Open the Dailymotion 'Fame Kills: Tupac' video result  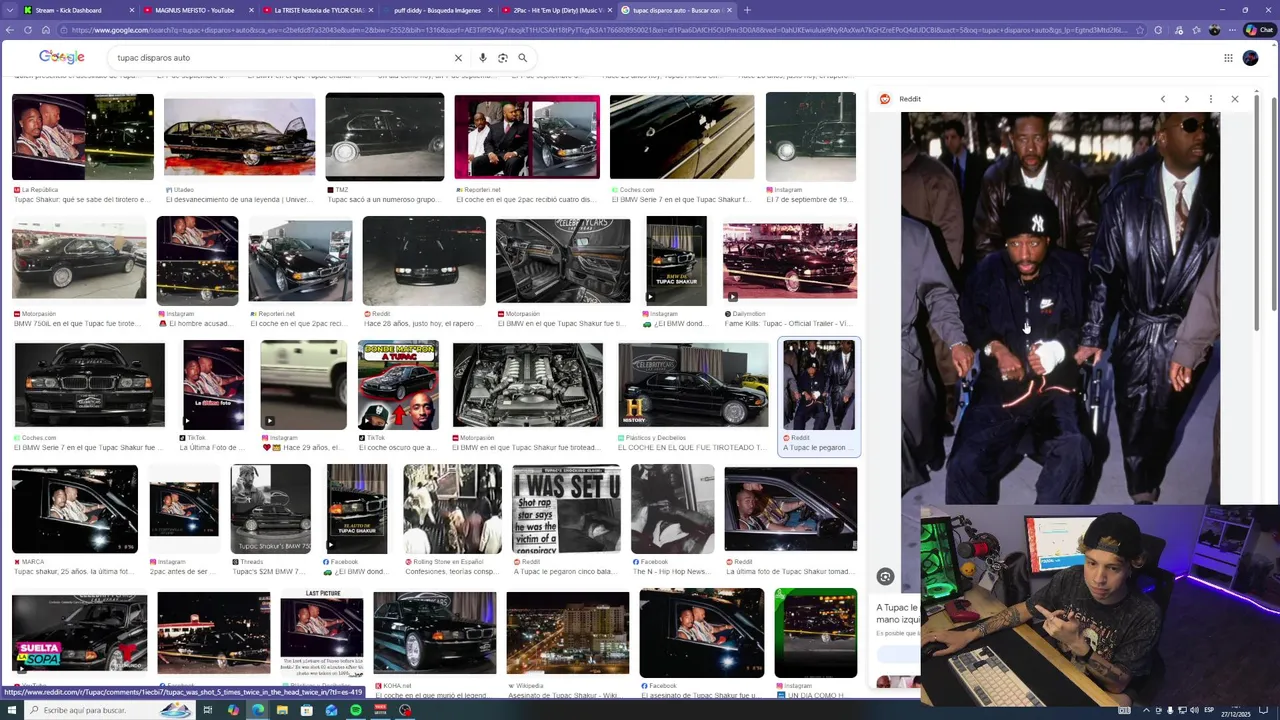[790, 261]
